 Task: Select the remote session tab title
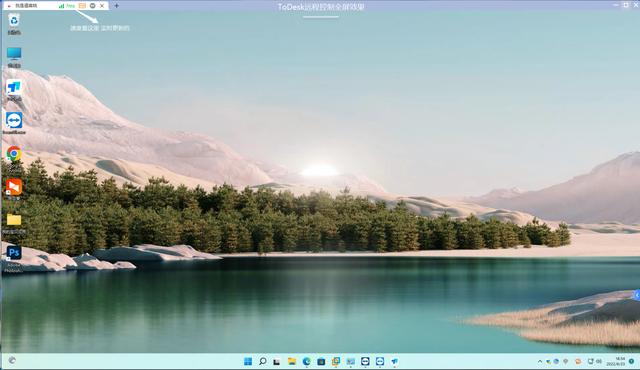coord(26,6)
